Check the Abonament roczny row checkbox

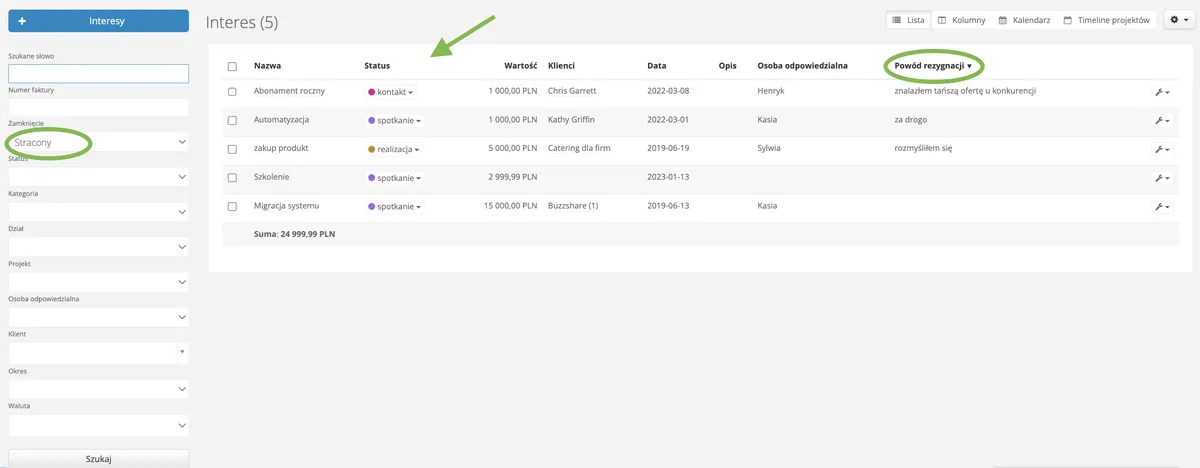(x=232, y=91)
